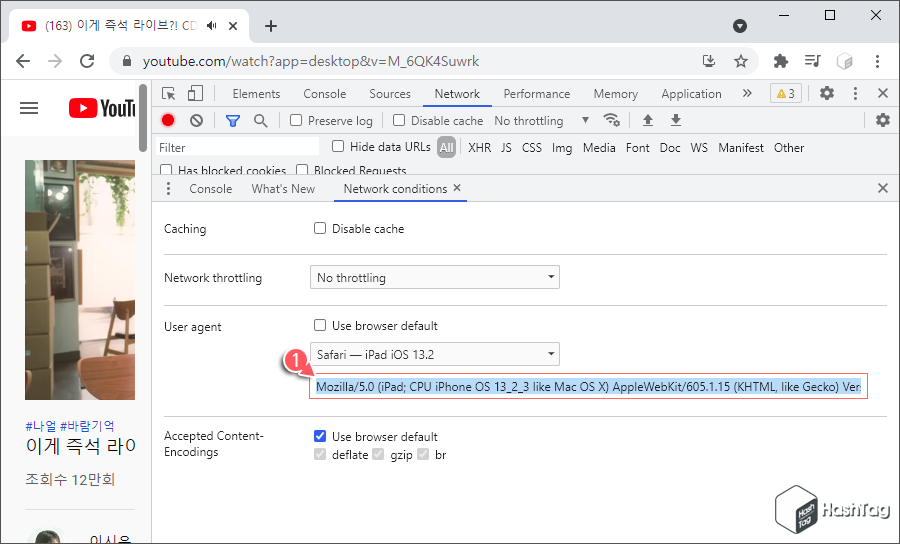Open YouTube hamburger guide menu
The width and height of the screenshot is (900, 544).
point(29,108)
